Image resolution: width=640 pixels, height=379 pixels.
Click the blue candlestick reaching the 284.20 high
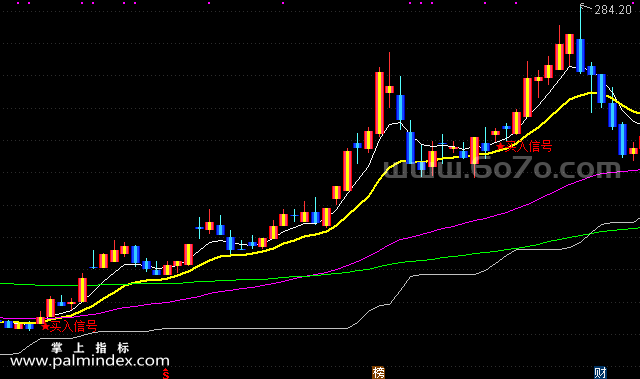(580, 55)
